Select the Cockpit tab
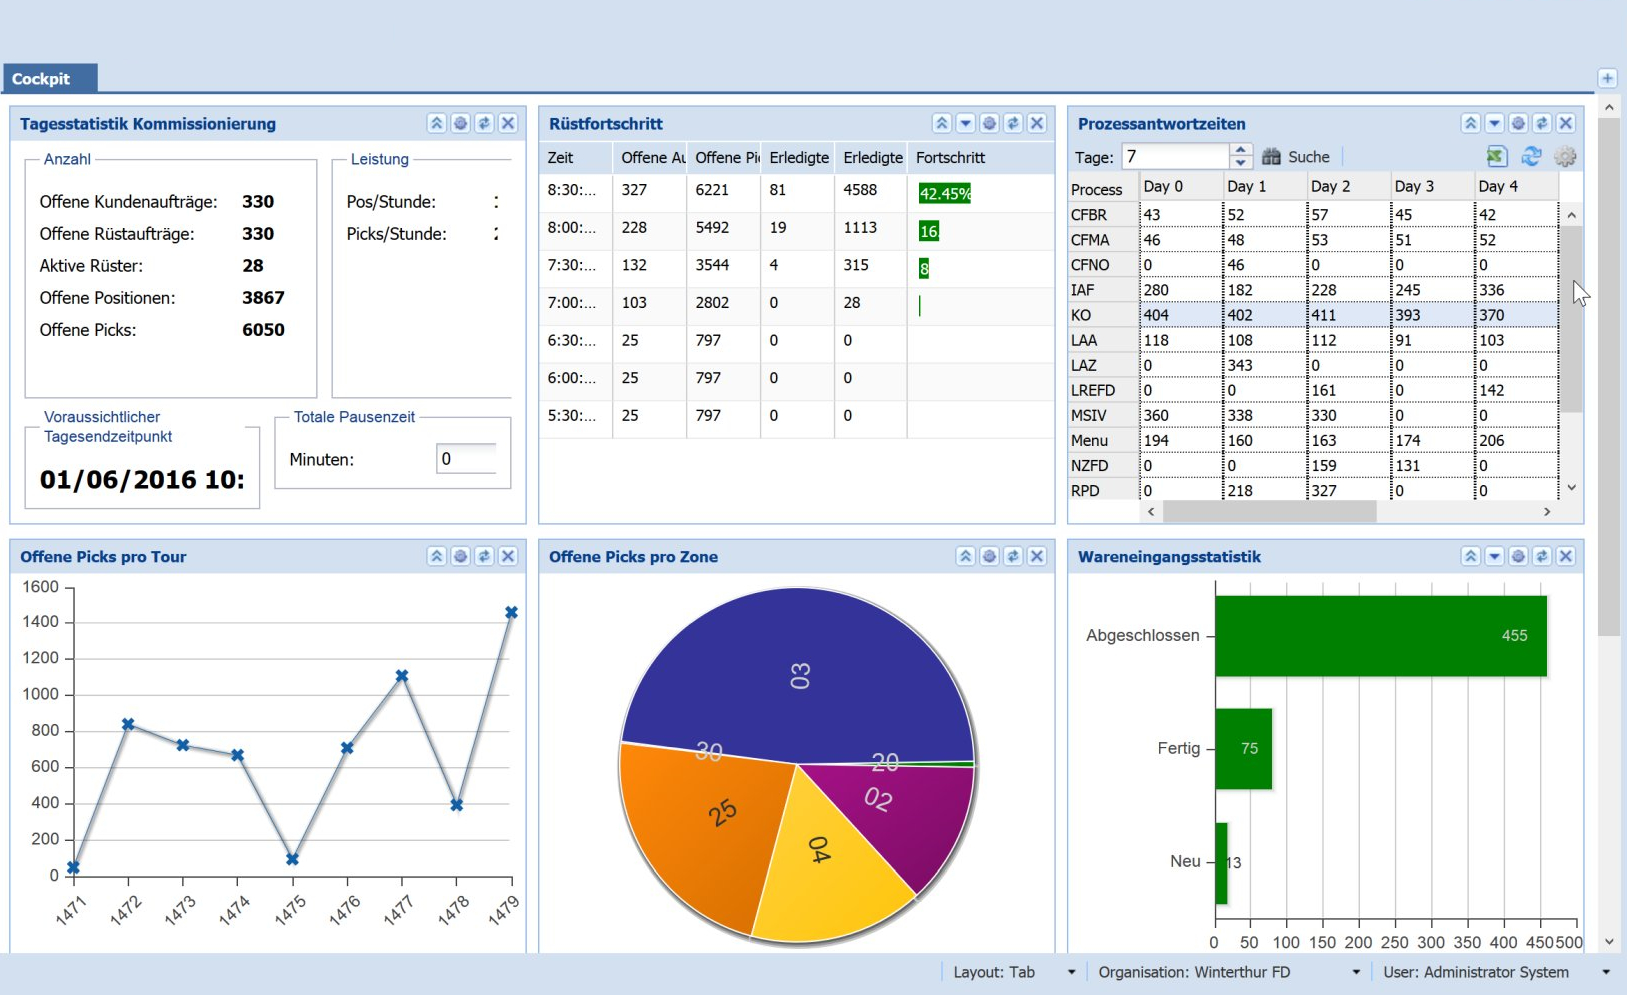Image resolution: width=1627 pixels, height=995 pixels. 42,79
